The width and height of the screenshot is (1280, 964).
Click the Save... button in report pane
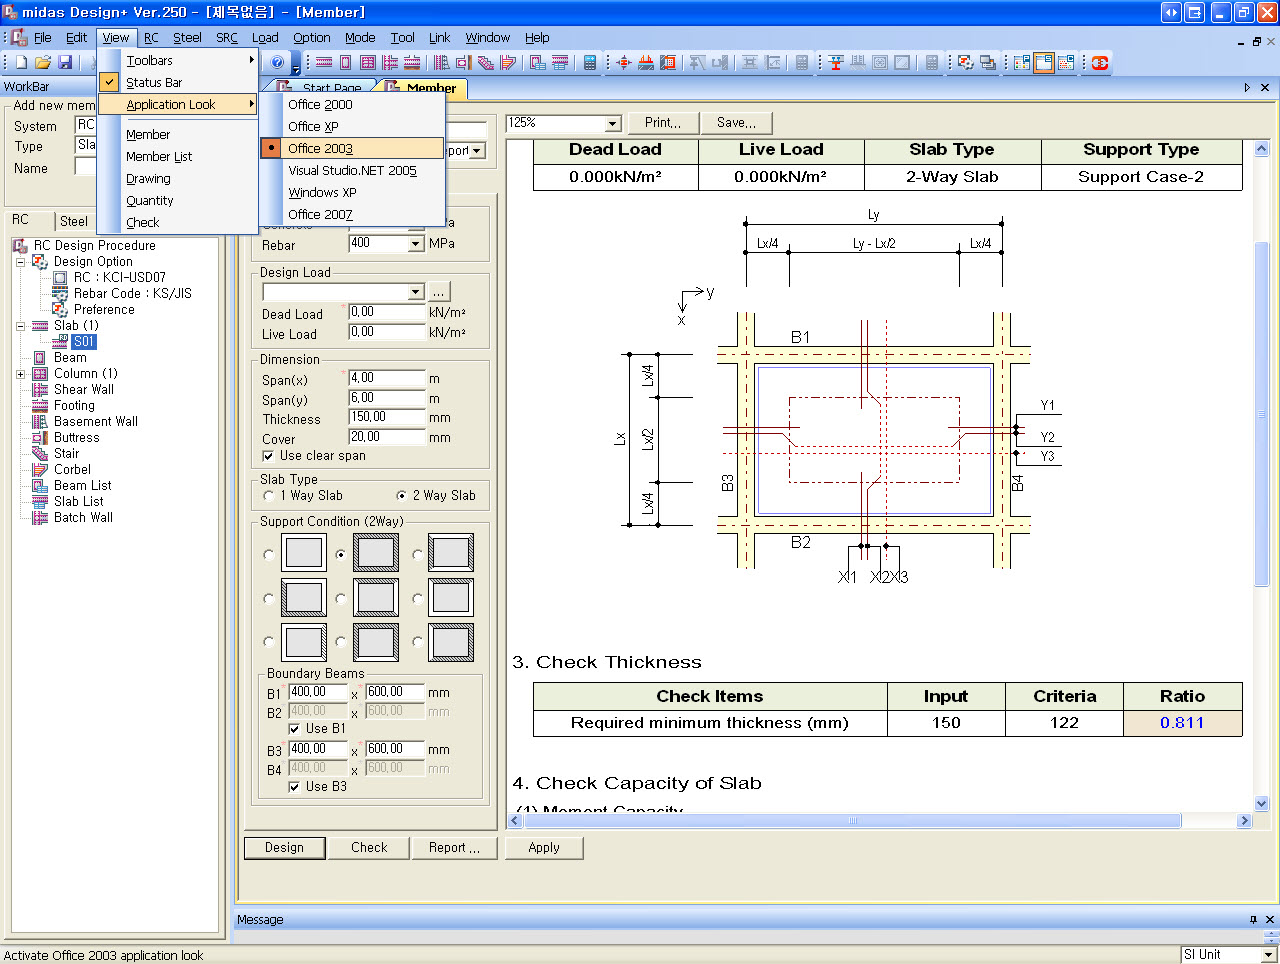coord(737,123)
